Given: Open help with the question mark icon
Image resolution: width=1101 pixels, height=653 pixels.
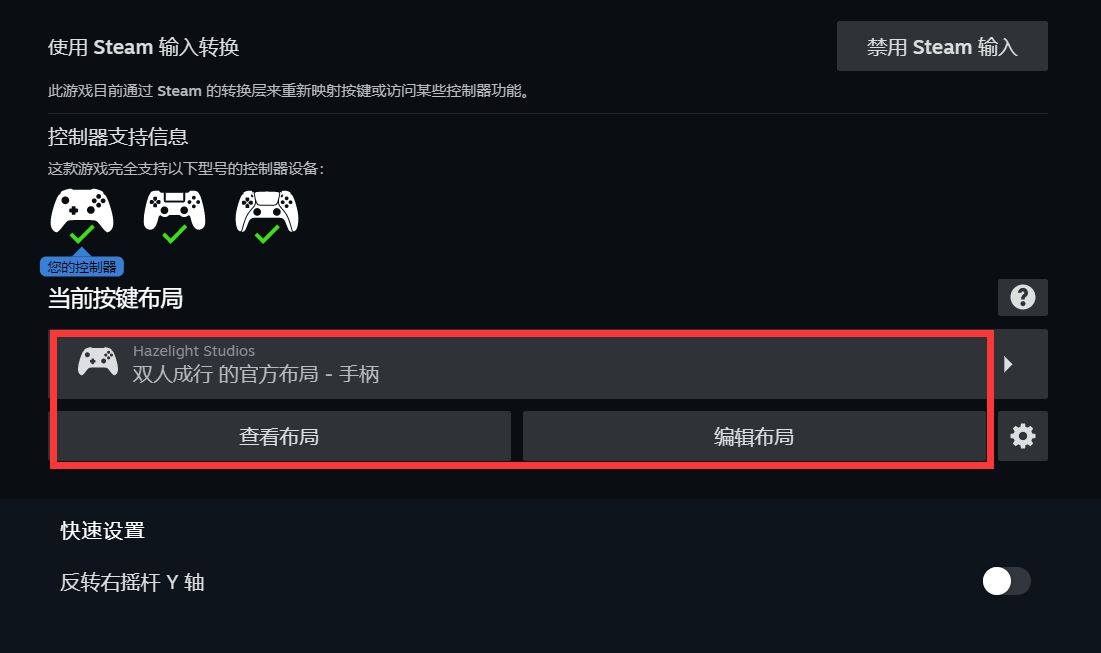Looking at the screenshot, I should tap(1022, 298).
